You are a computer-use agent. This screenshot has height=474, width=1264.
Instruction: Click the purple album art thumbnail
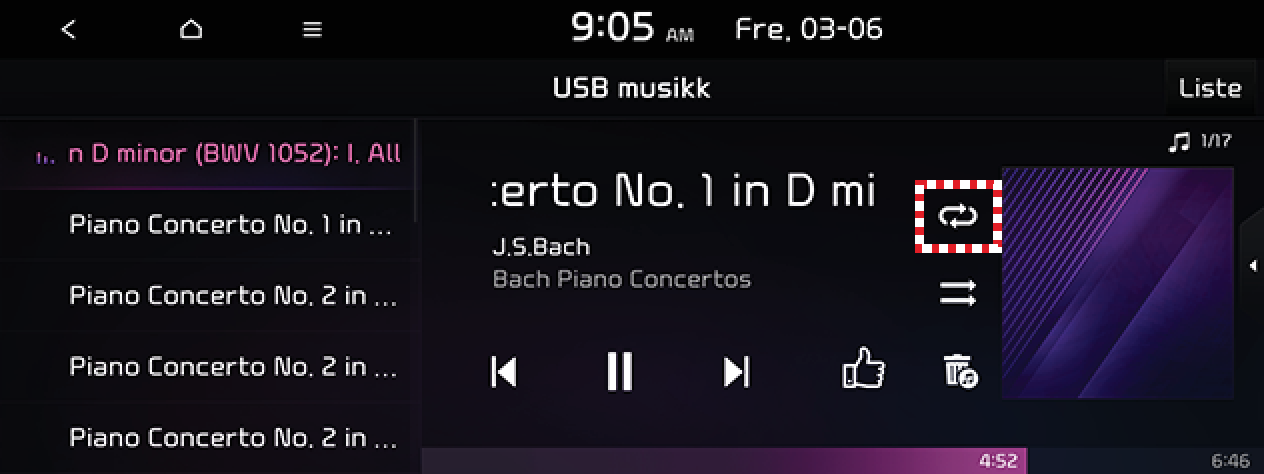point(1117,283)
